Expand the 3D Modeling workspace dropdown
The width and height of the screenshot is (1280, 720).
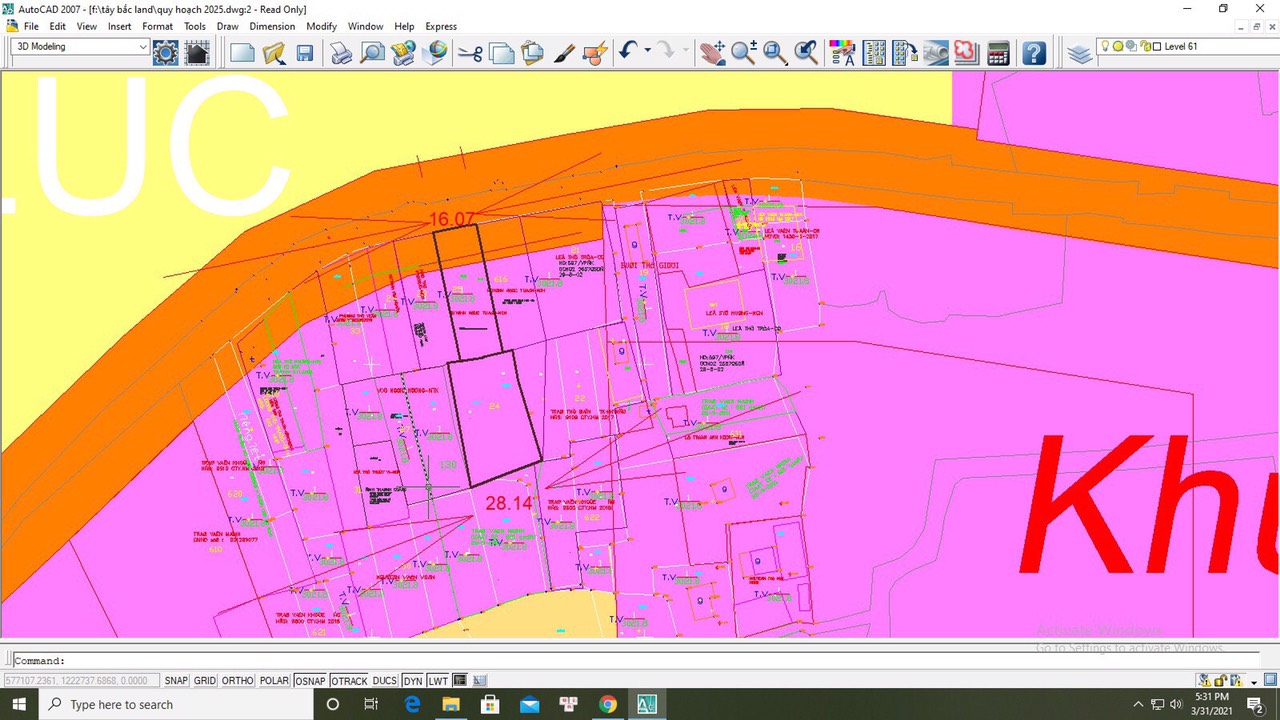click(144, 47)
